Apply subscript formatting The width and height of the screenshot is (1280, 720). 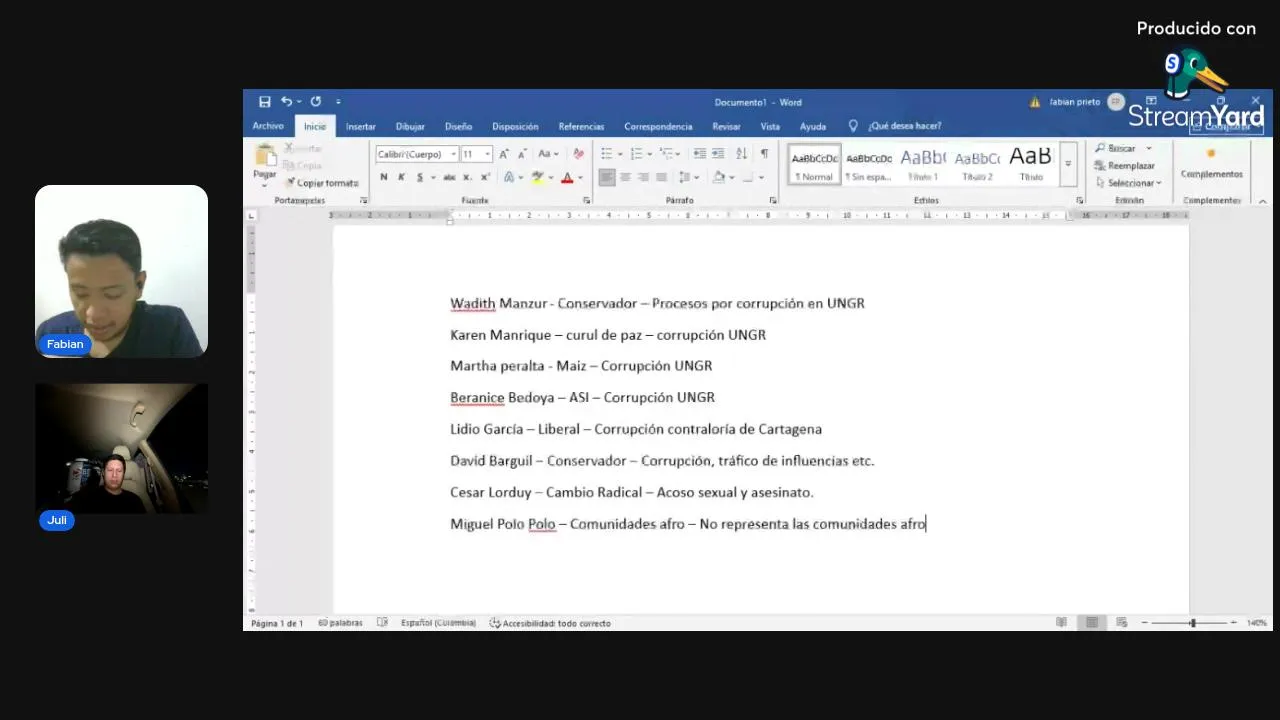tap(468, 177)
